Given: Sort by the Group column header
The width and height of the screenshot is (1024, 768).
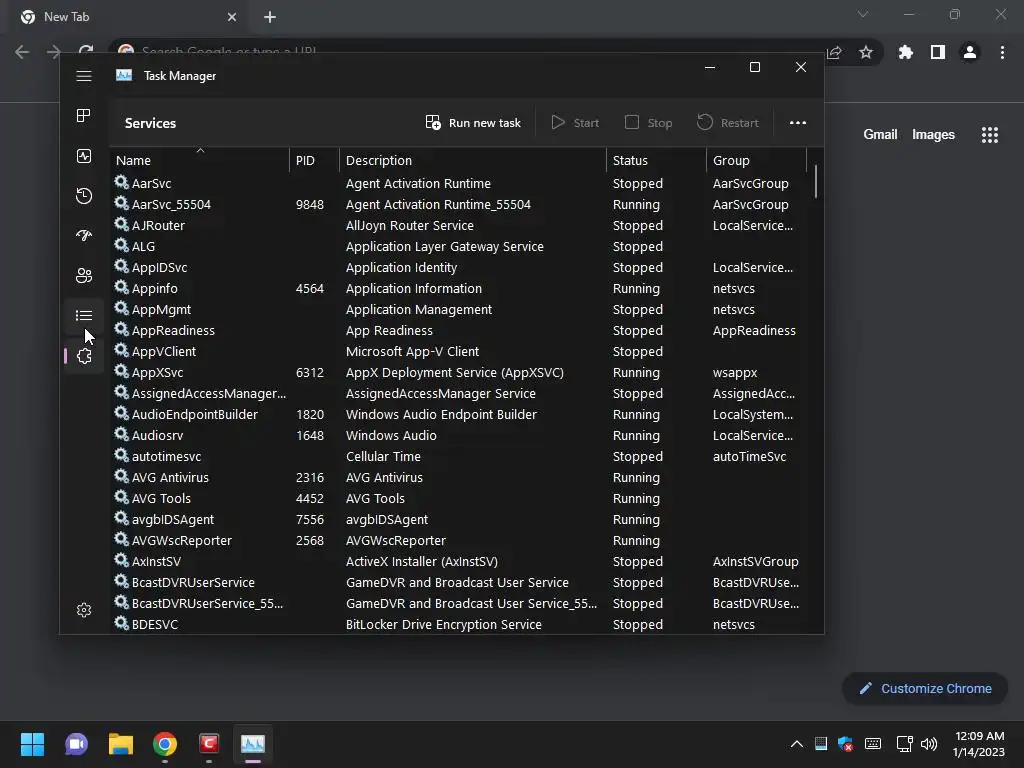Looking at the screenshot, I should pos(756,160).
